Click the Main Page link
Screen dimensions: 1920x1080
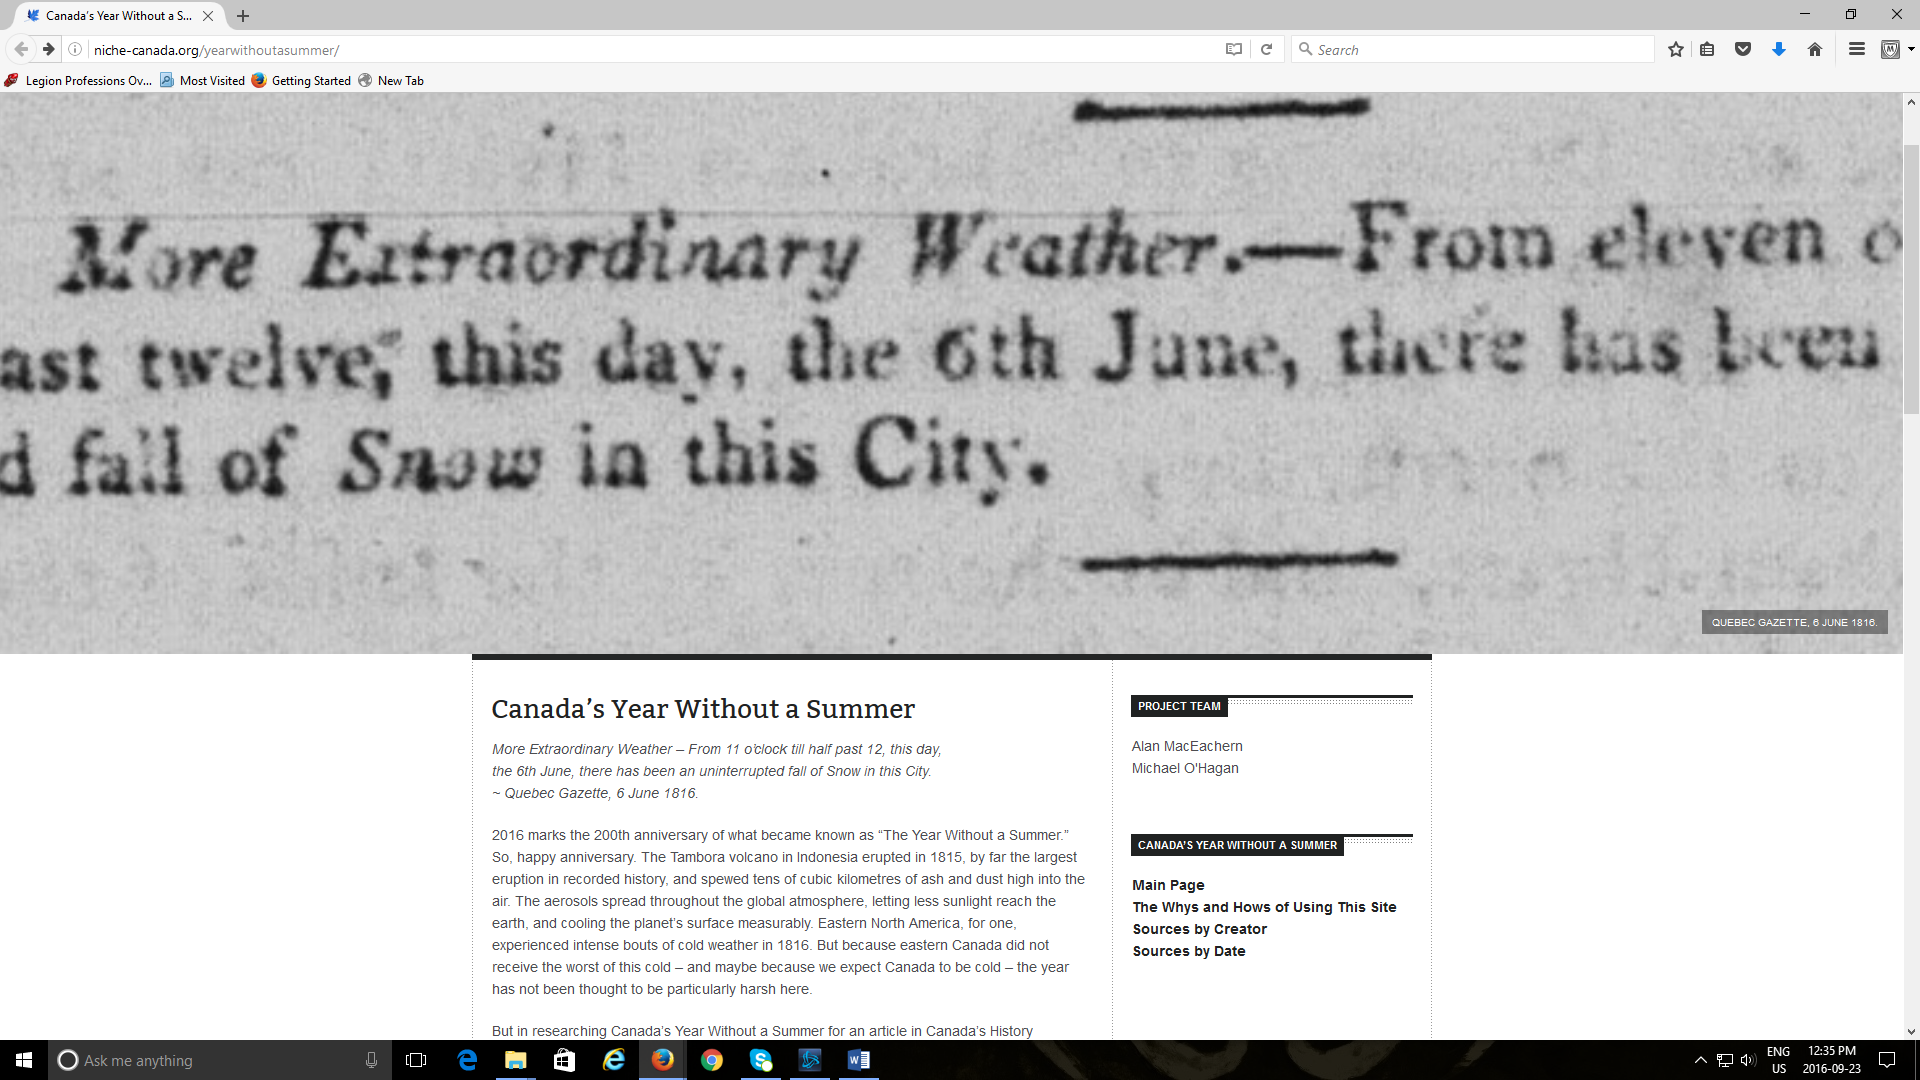(1167, 884)
